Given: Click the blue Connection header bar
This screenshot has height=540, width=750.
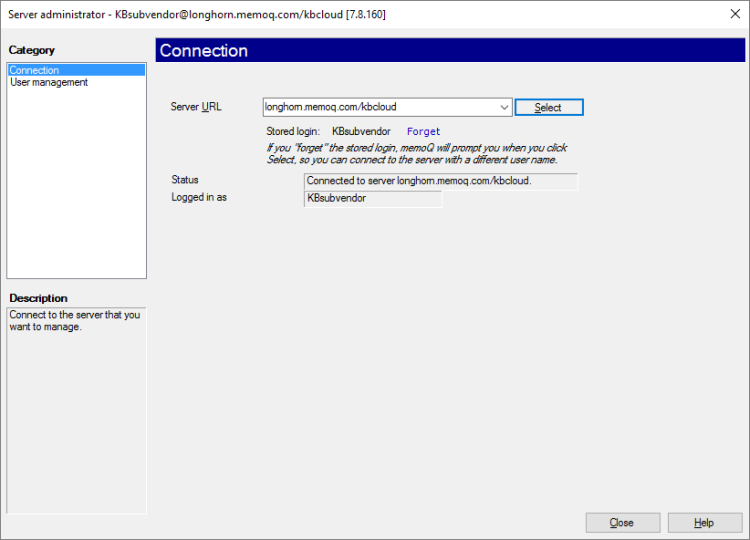Looking at the screenshot, I should [x=450, y=51].
